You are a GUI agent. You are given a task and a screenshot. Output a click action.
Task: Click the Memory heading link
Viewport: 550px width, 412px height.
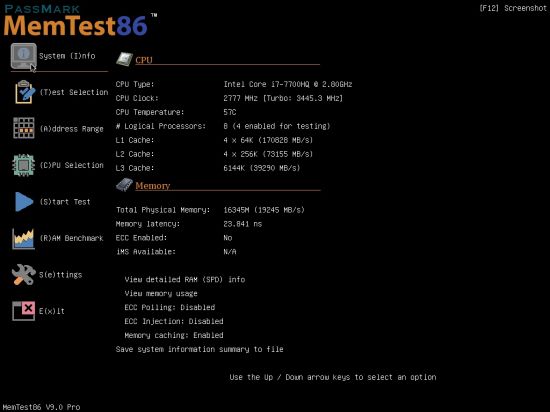(x=153, y=185)
